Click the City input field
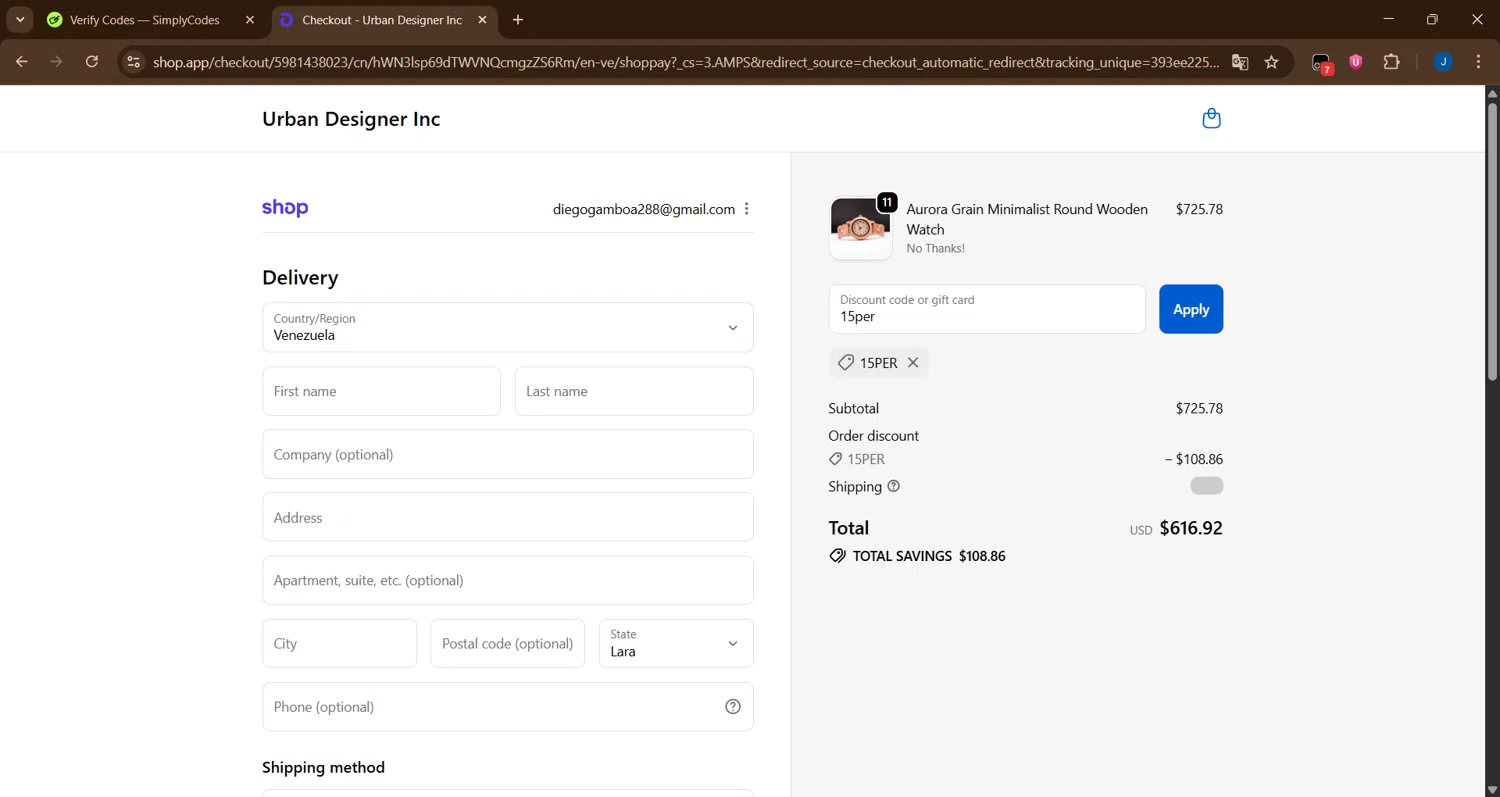The height and width of the screenshot is (797, 1500). click(x=339, y=643)
